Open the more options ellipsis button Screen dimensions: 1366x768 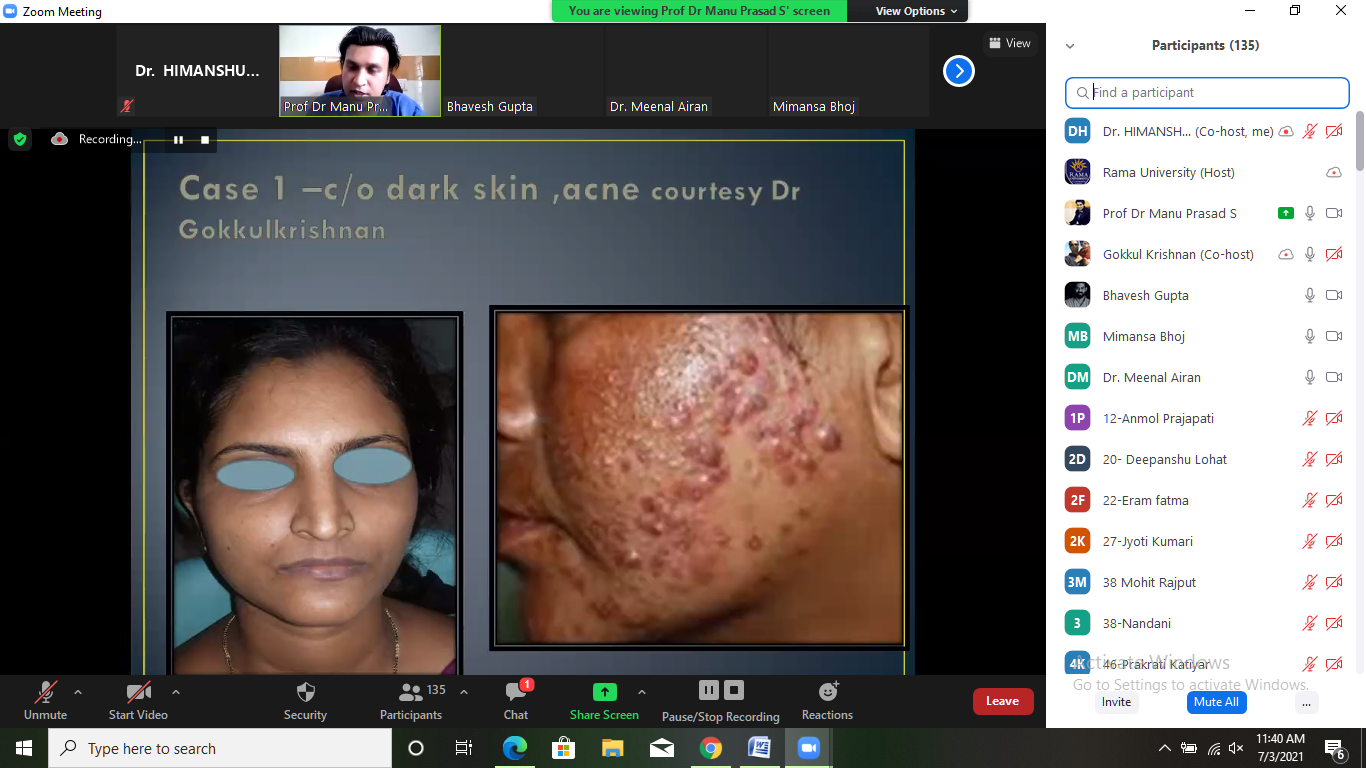1305,702
